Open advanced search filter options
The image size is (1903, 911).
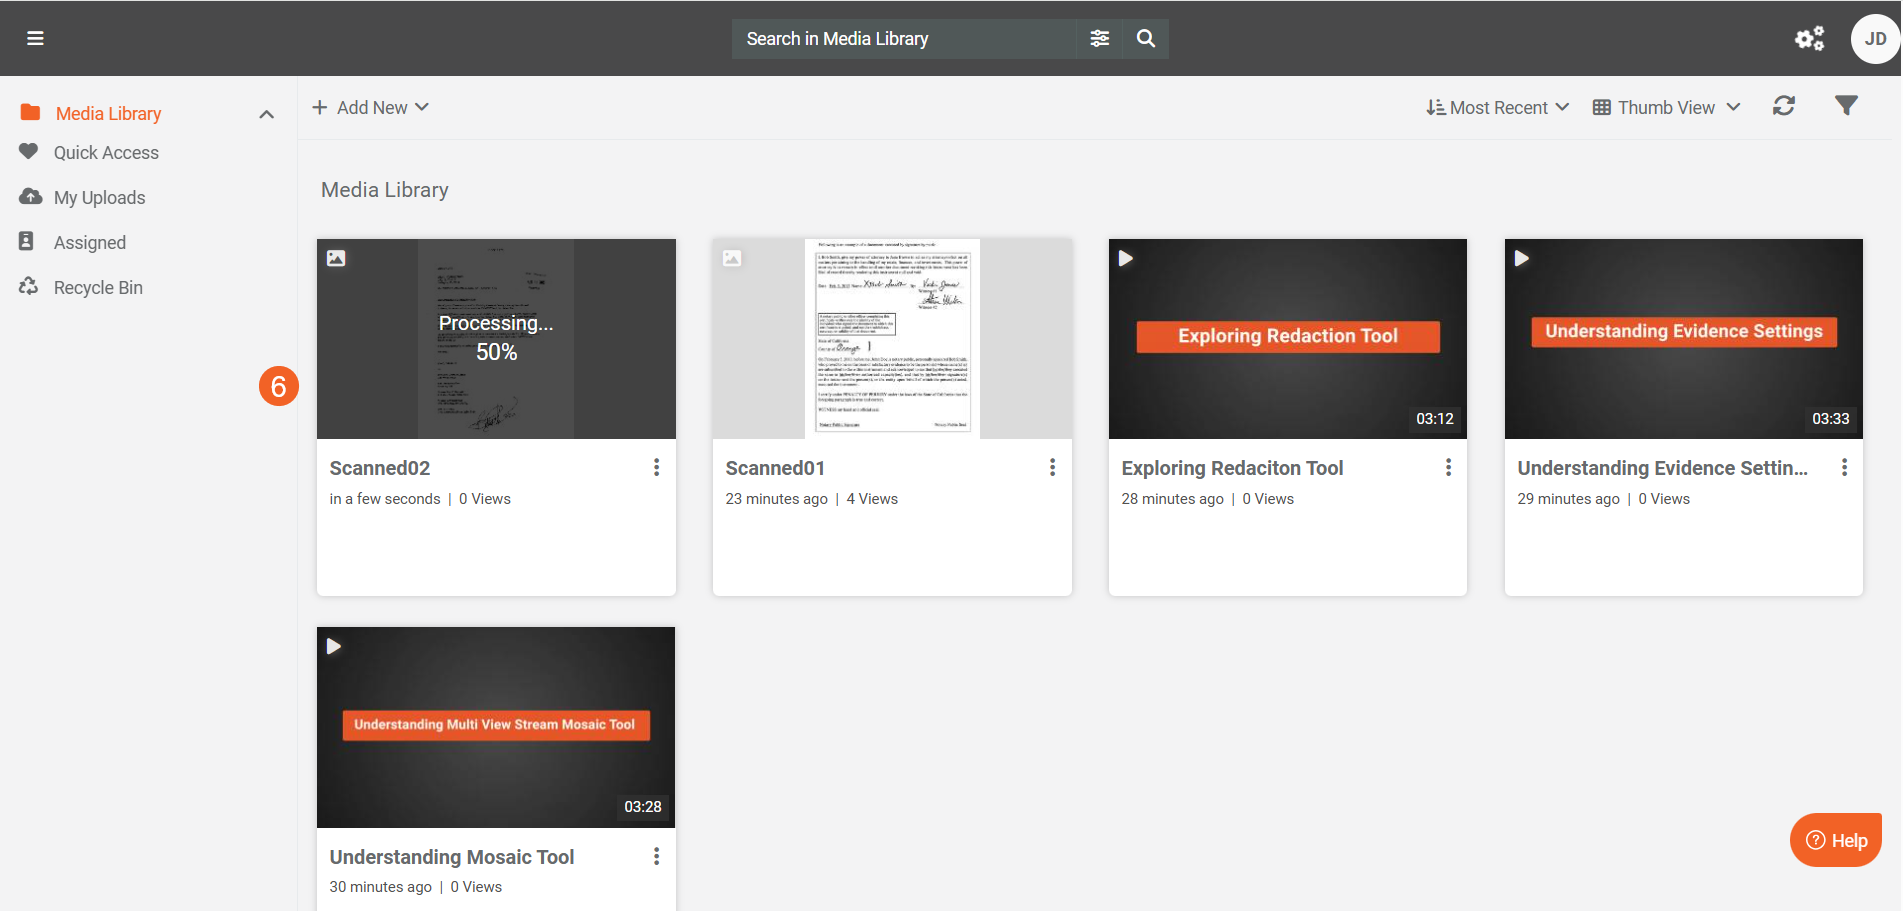[1099, 38]
